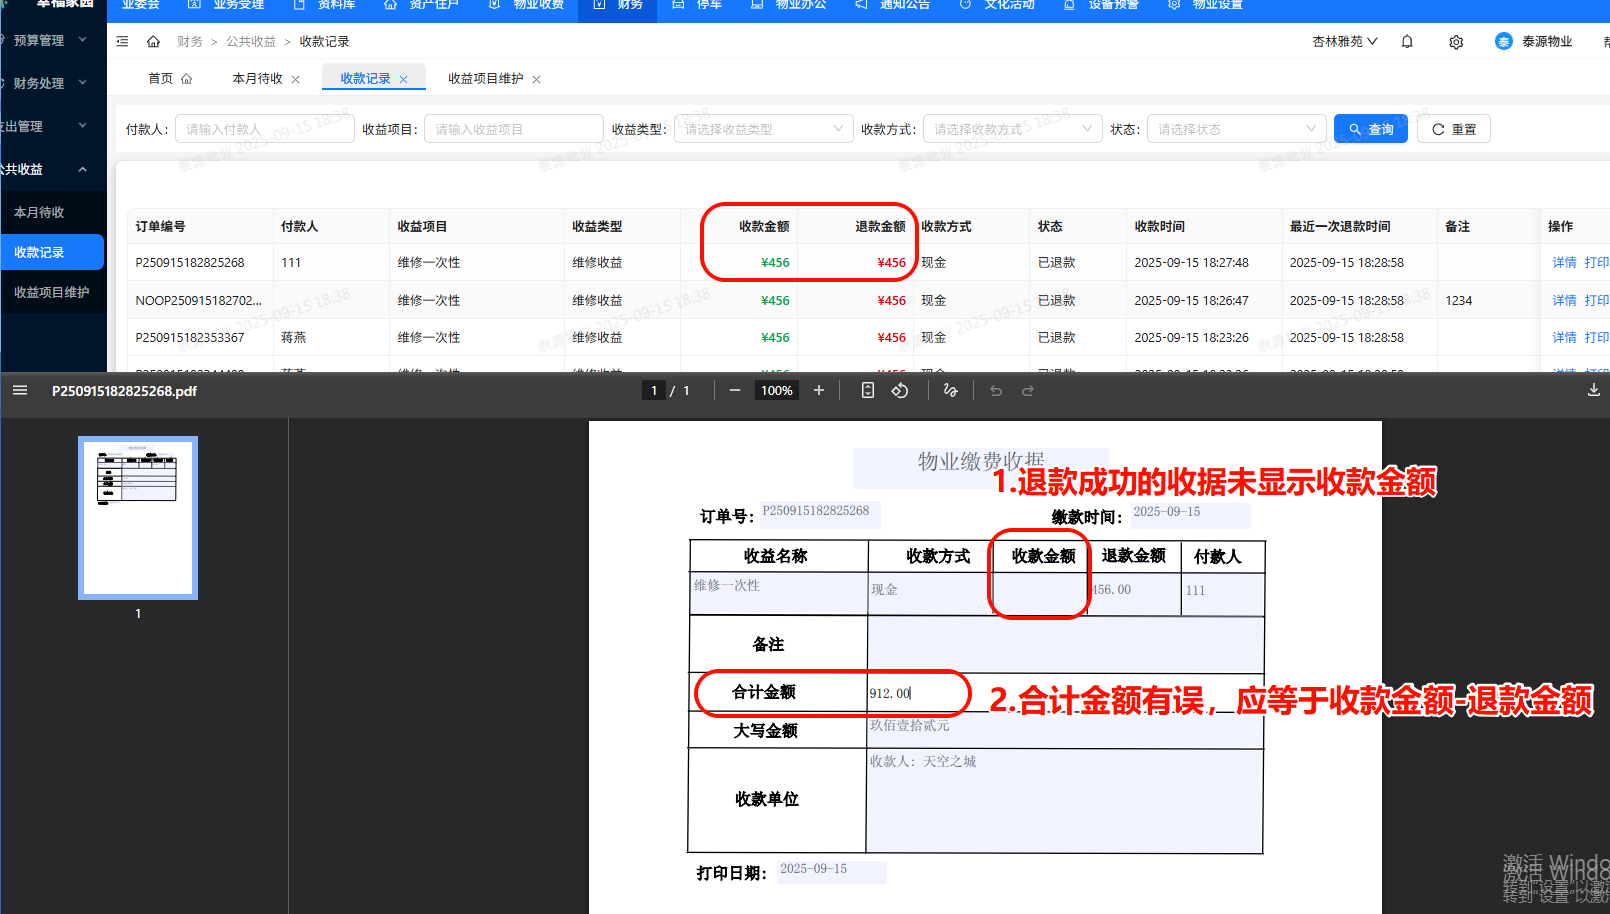
Task: Open the notification bell icon
Action: pos(1406,41)
